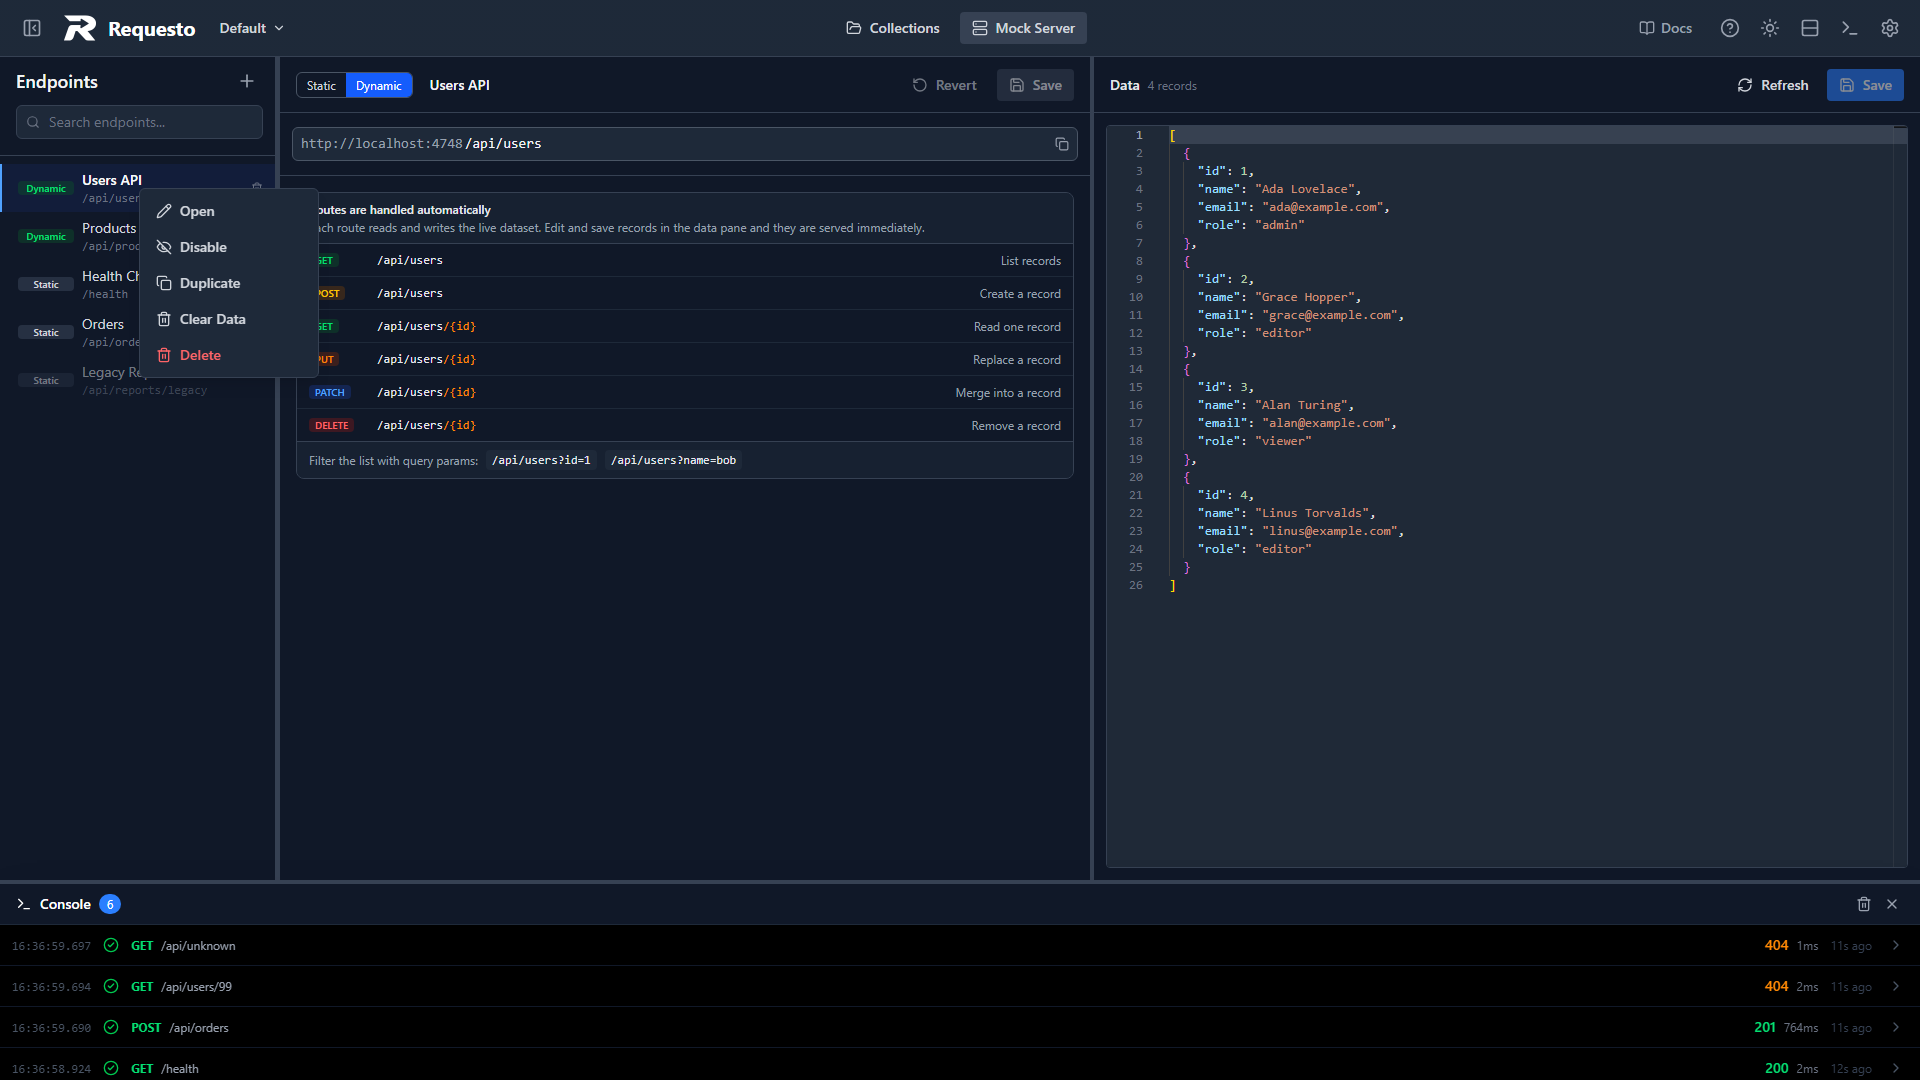Switch to the Mock Server tab
The width and height of the screenshot is (1920, 1080).
[1023, 28]
